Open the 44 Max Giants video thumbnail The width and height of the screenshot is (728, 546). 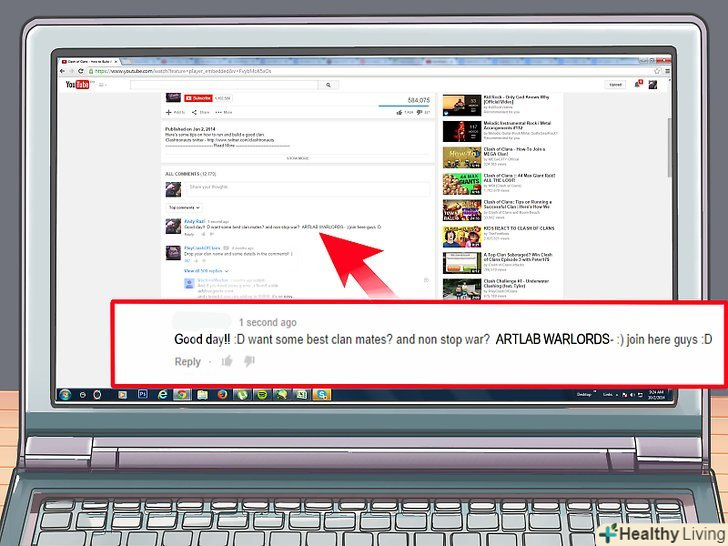click(x=462, y=184)
